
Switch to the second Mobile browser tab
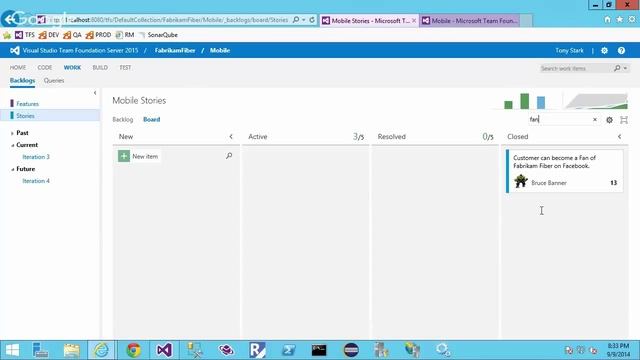pos(470,20)
